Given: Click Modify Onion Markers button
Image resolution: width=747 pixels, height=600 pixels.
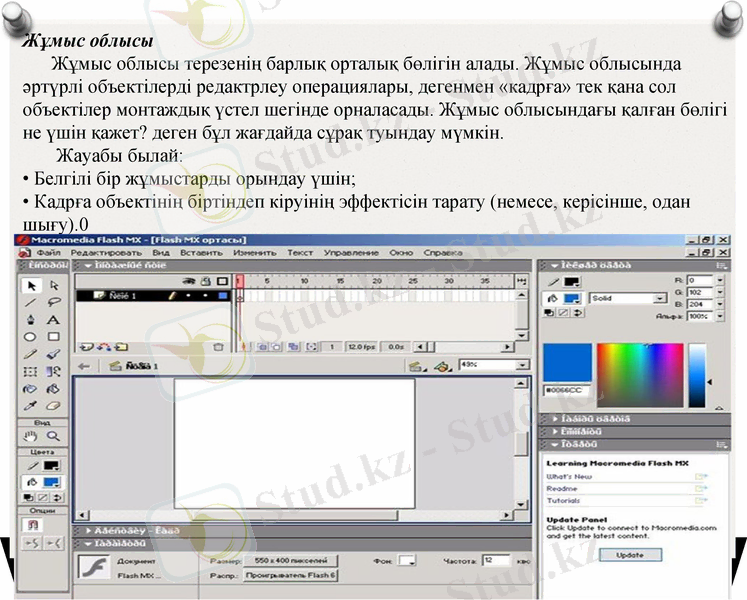Looking at the screenshot, I should 312,347.
